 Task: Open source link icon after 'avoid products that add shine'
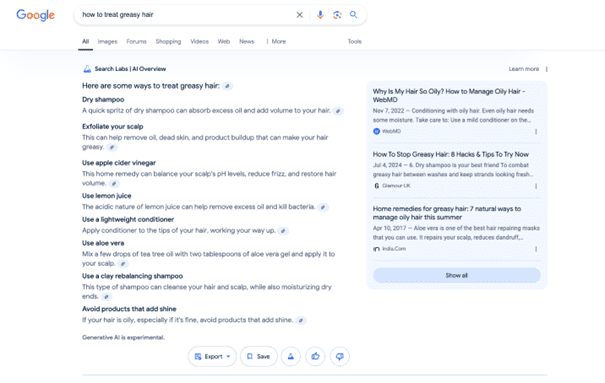click(x=301, y=321)
